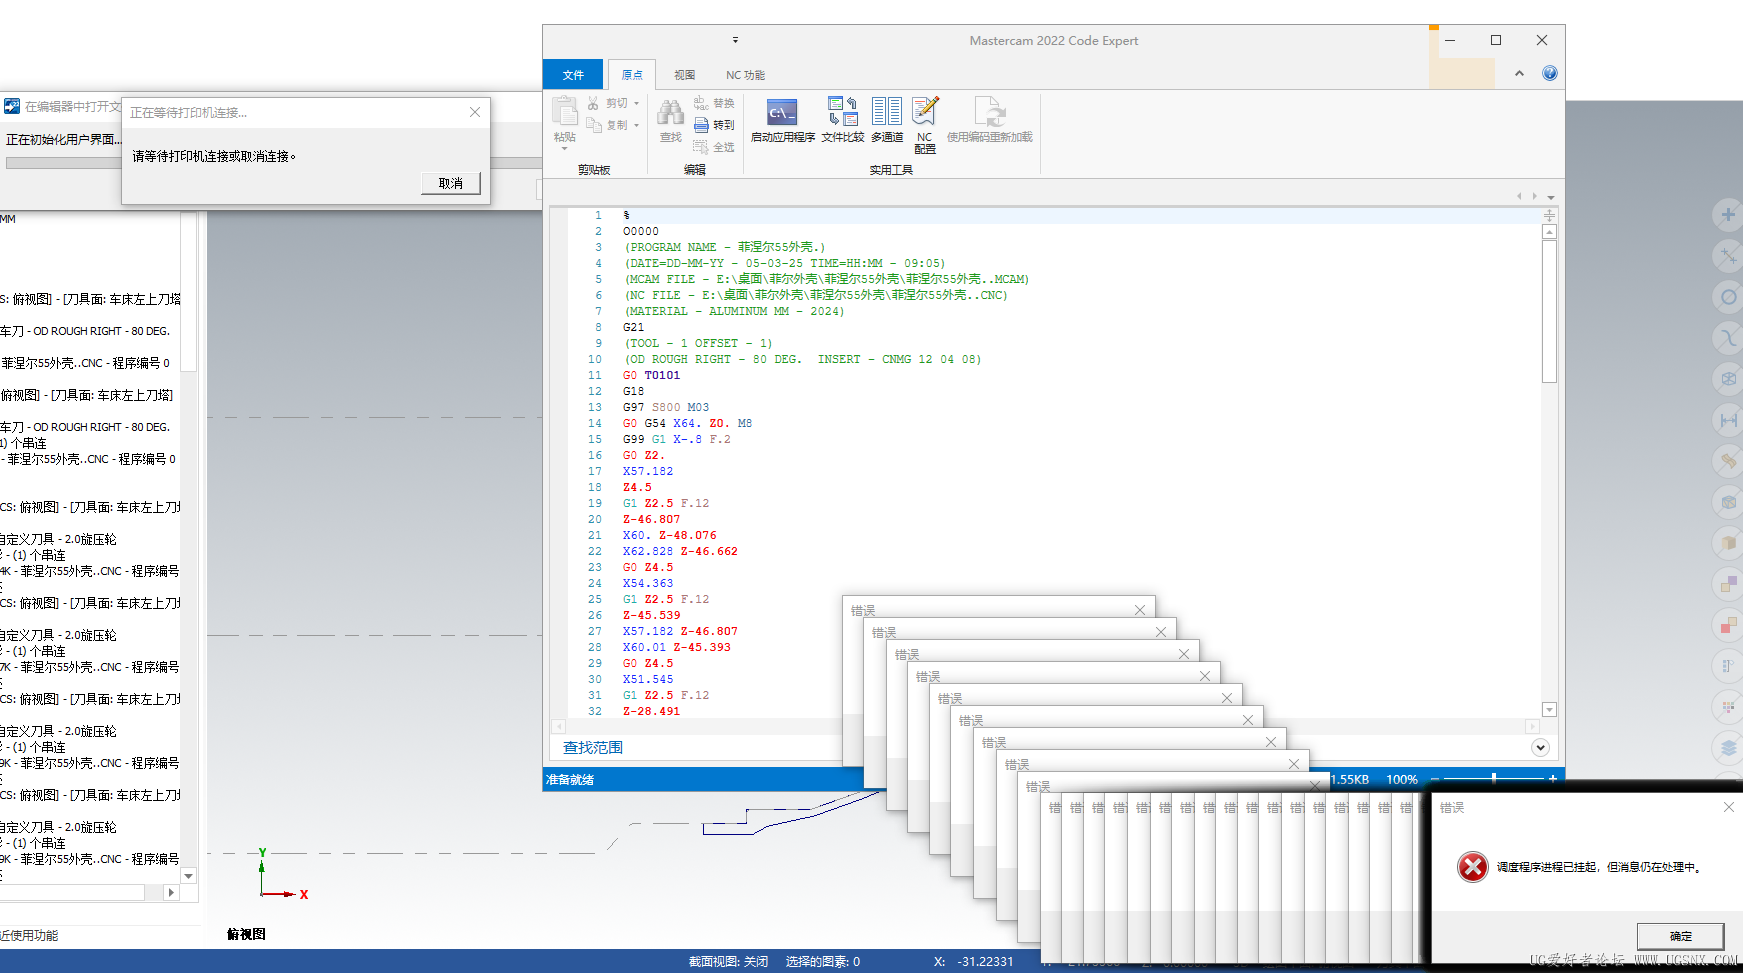This screenshot has height=973, width=1743.
Task: Click 选择的图素: 0 in status bar
Action: (x=822, y=961)
